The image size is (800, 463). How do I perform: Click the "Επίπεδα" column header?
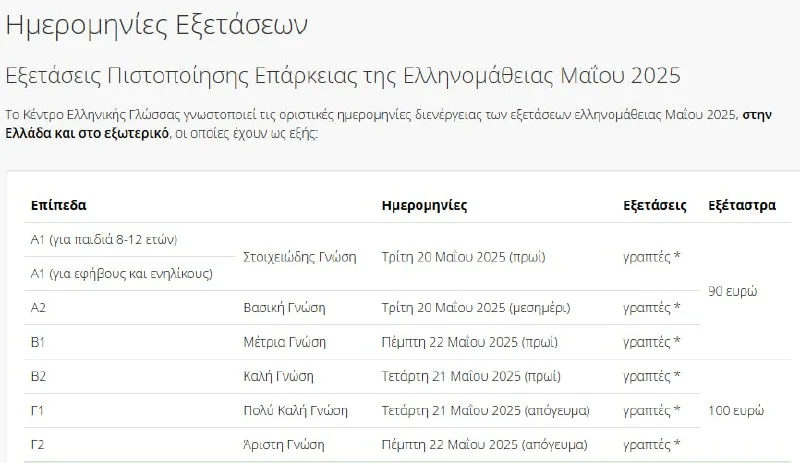[59, 205]
